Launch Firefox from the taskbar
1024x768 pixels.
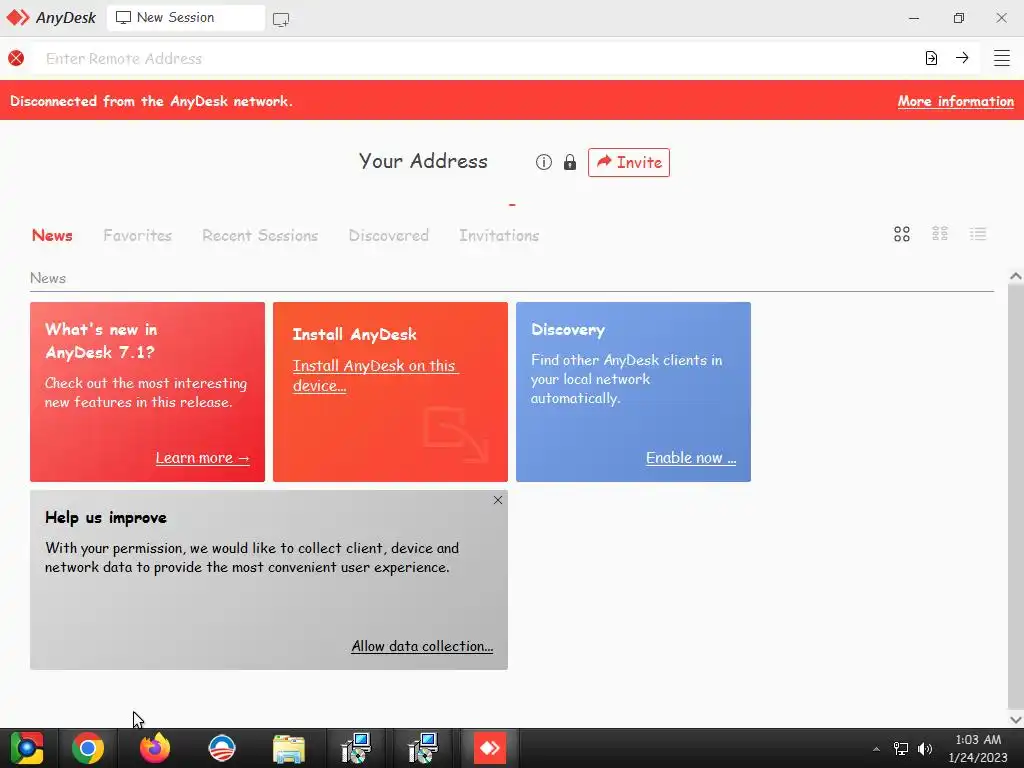155,748
